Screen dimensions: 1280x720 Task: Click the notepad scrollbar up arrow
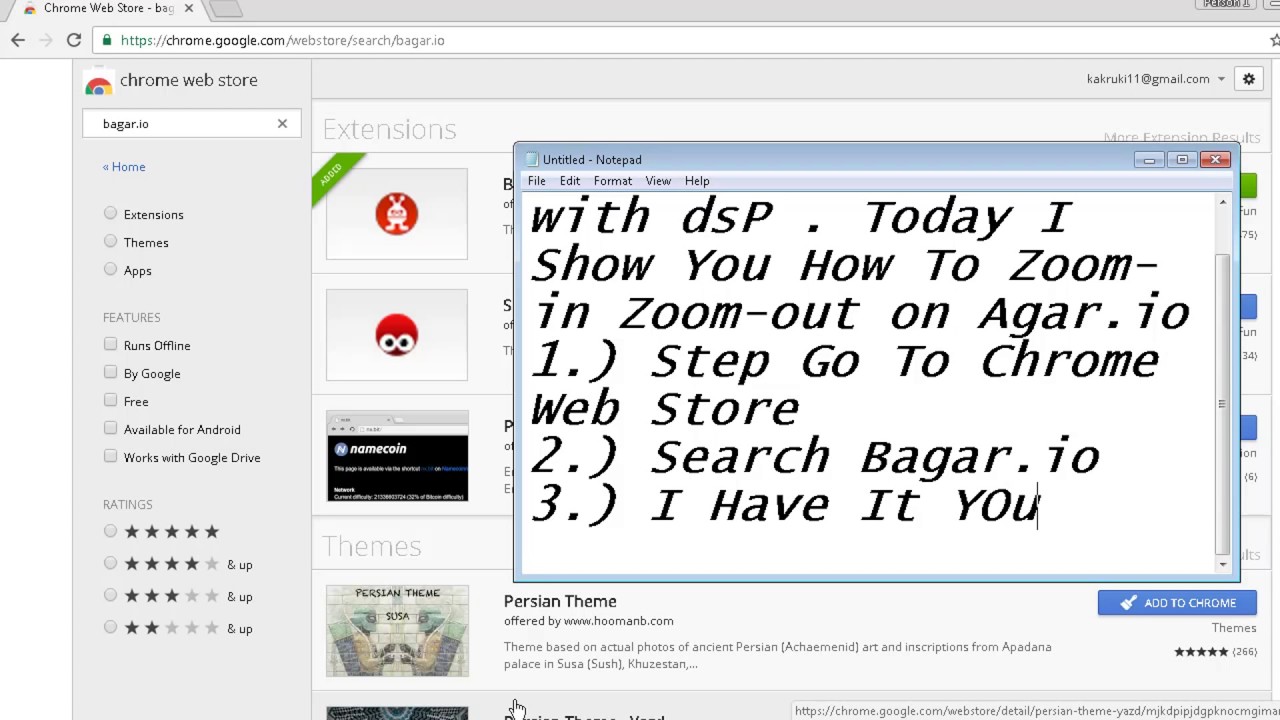[1222, 202]
